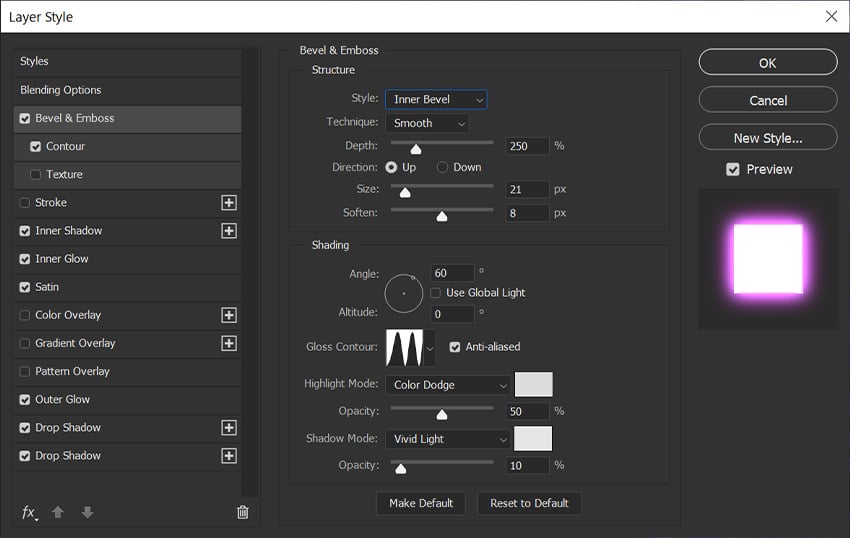850x538 pixels.
Task: Open the Style dropdown showing Inner Bevel
Action: (x=436, y=100)
